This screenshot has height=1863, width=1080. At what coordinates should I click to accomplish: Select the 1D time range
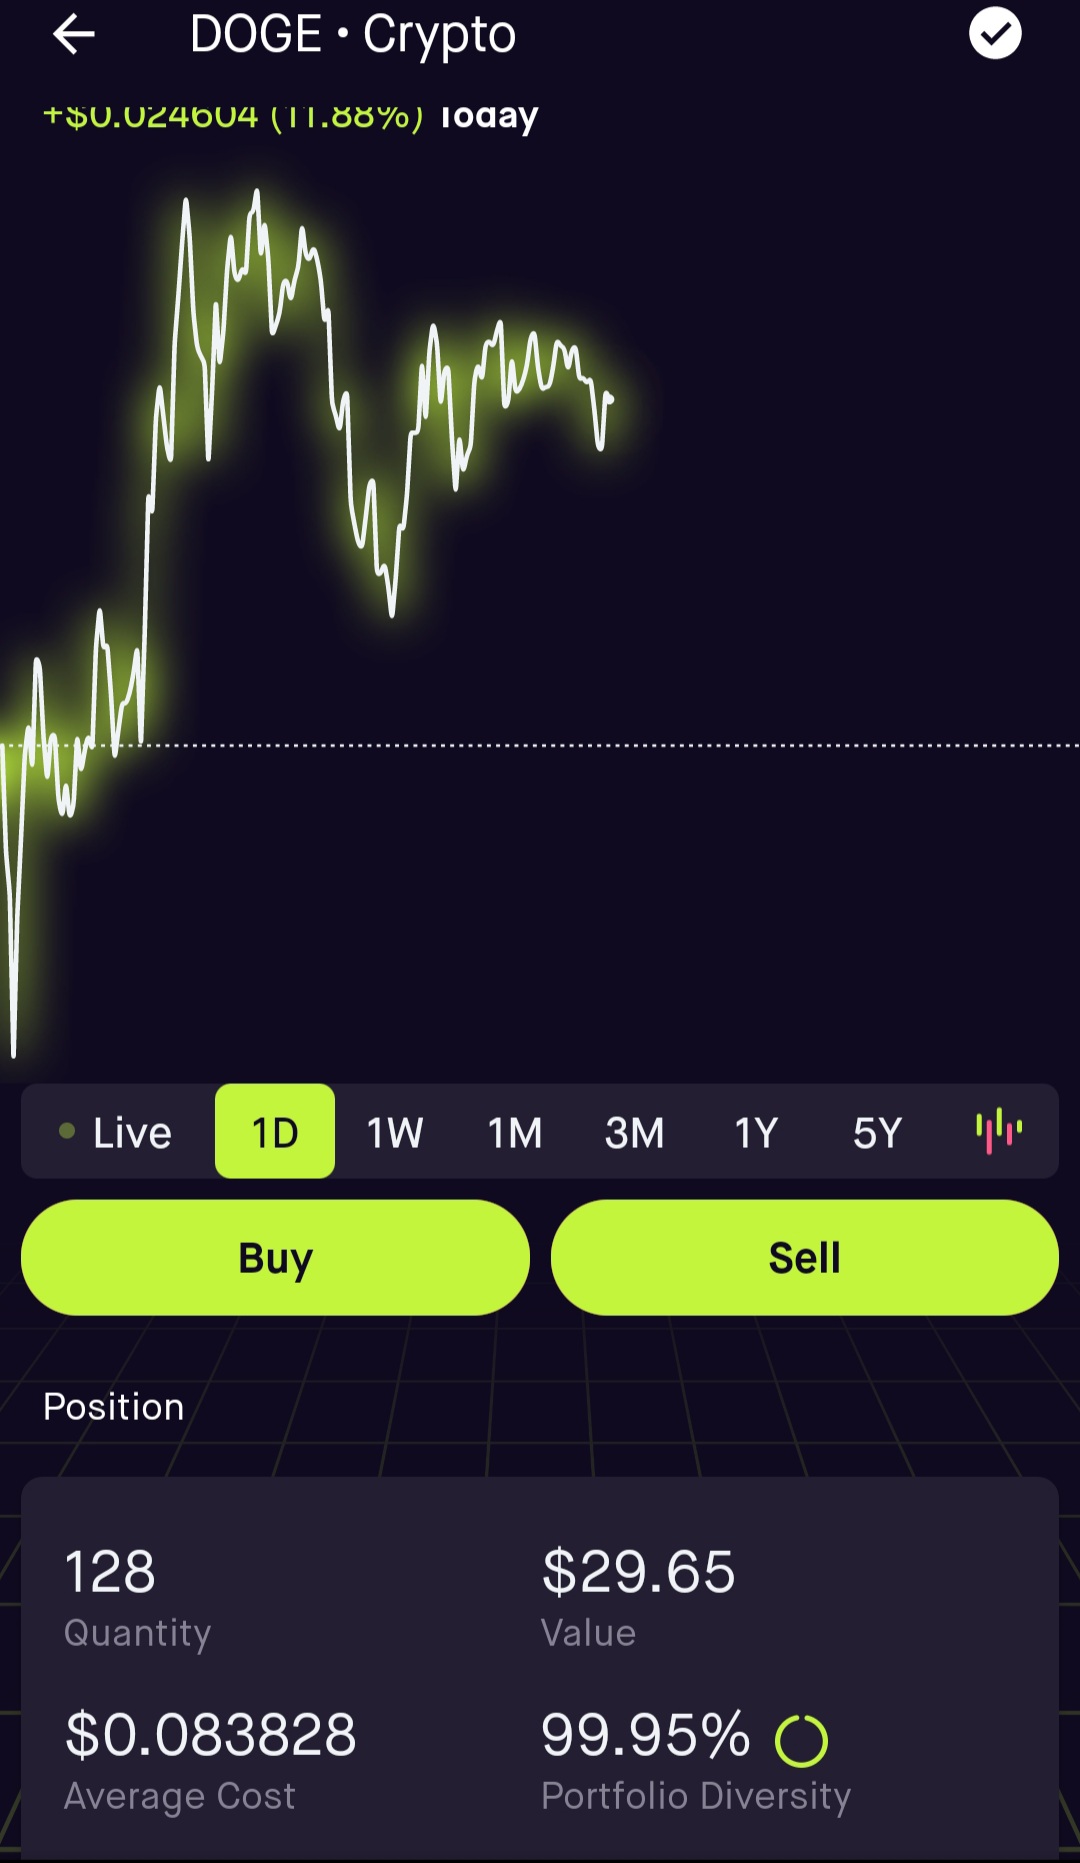(275, 1131)
